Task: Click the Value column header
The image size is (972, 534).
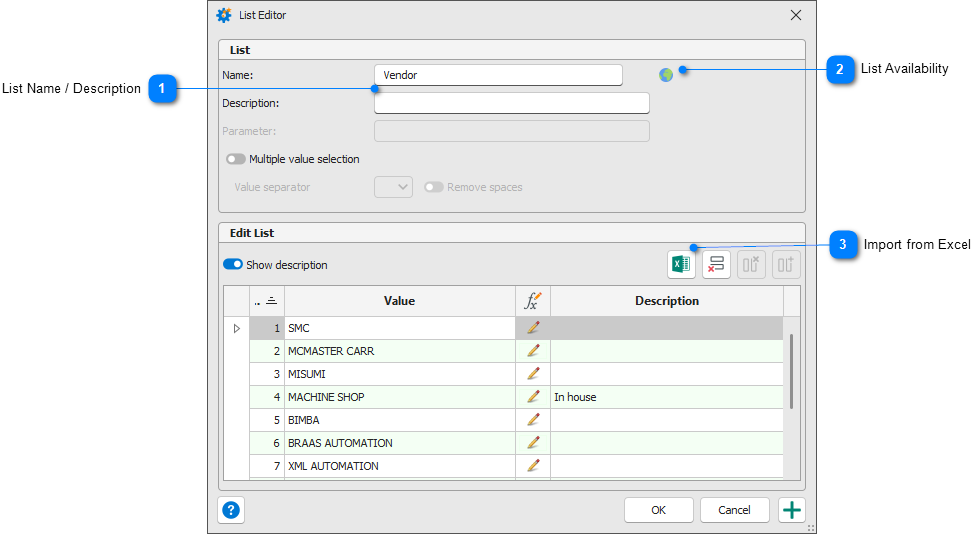Action: coord(399,301)
